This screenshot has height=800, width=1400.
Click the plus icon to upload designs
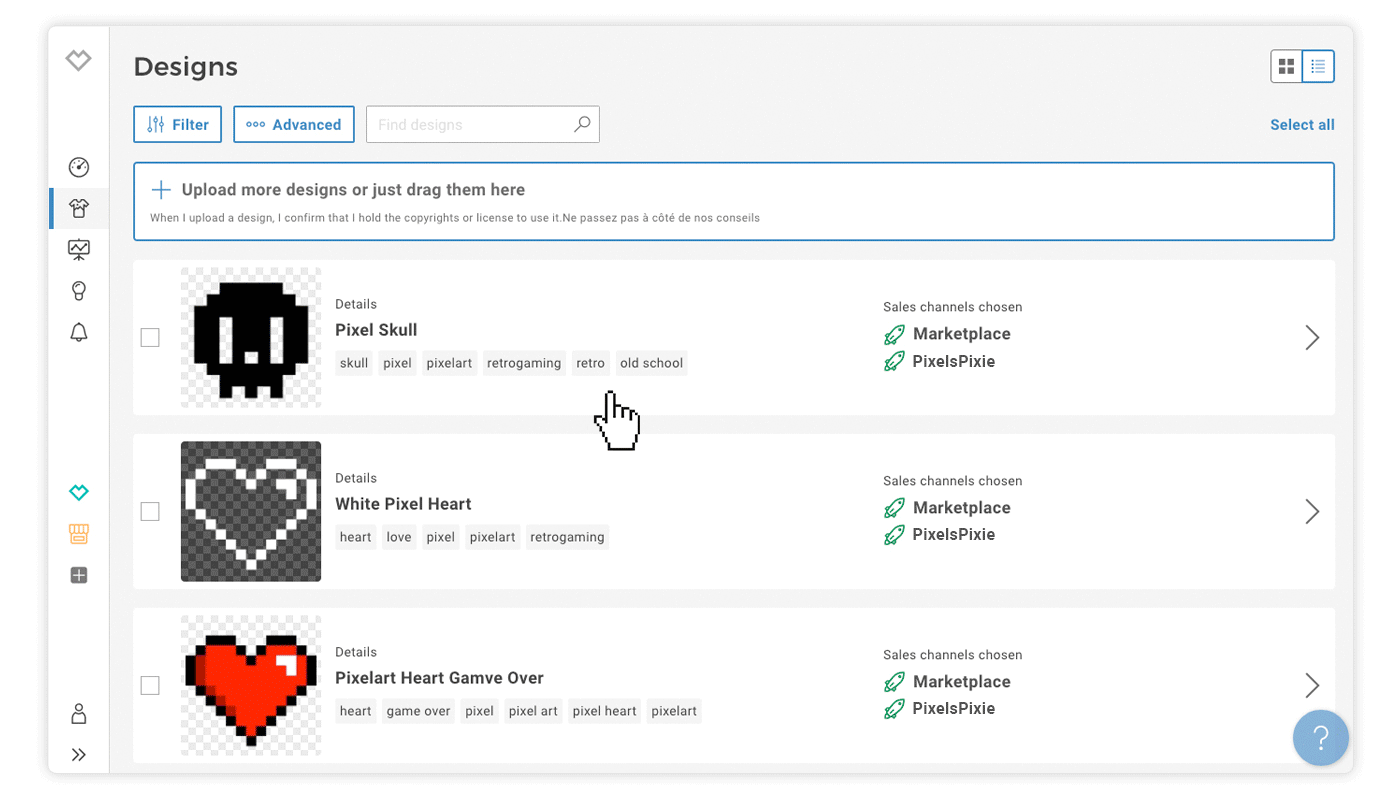[161, 190]
